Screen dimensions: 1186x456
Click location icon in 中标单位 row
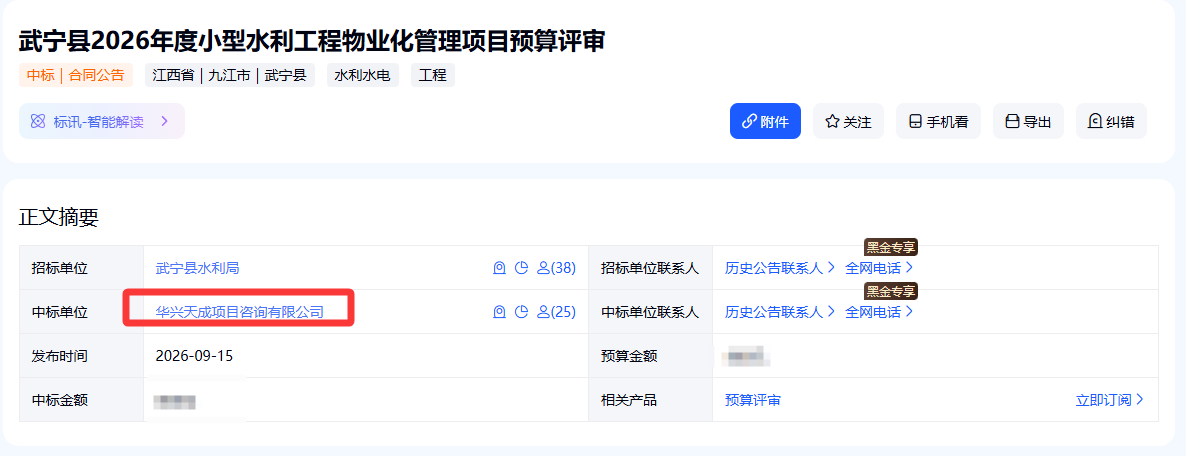tap(498, 312)
